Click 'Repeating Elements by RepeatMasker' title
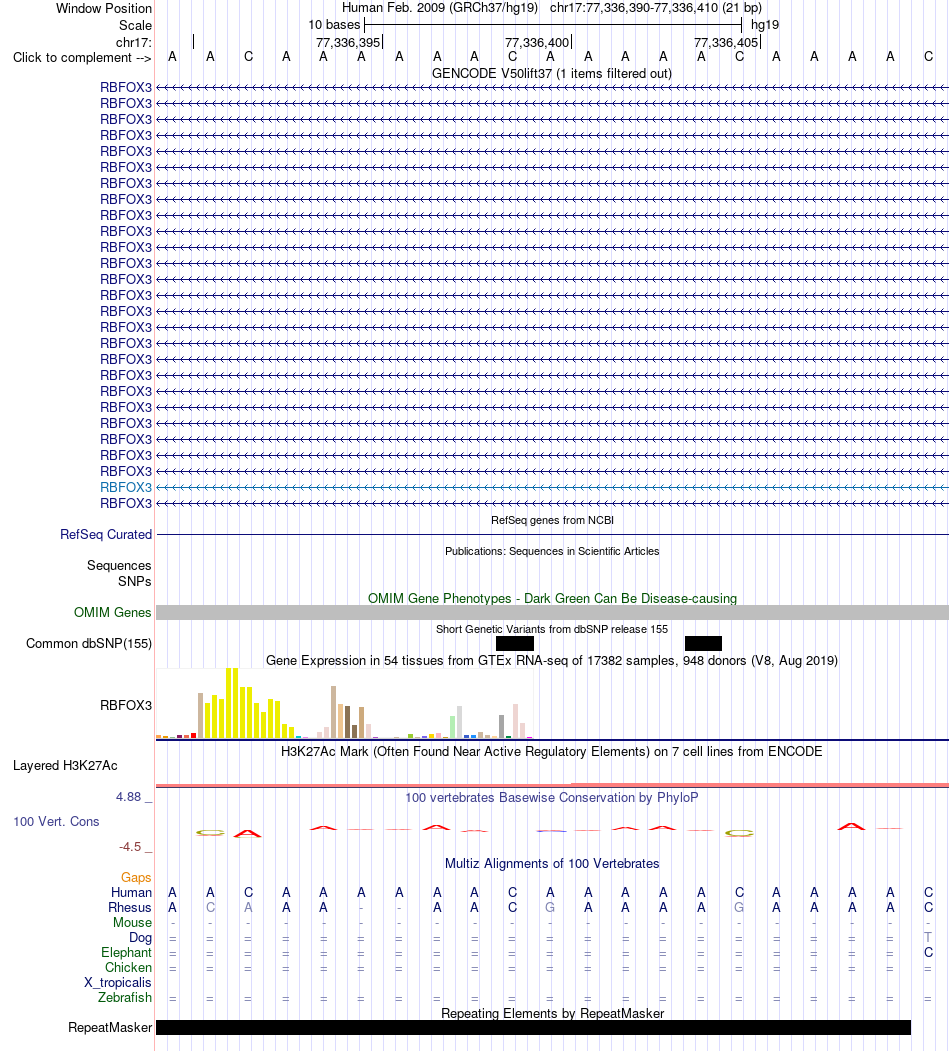This screenshot has width=950, height=1051. click(x=552, y=1013)
